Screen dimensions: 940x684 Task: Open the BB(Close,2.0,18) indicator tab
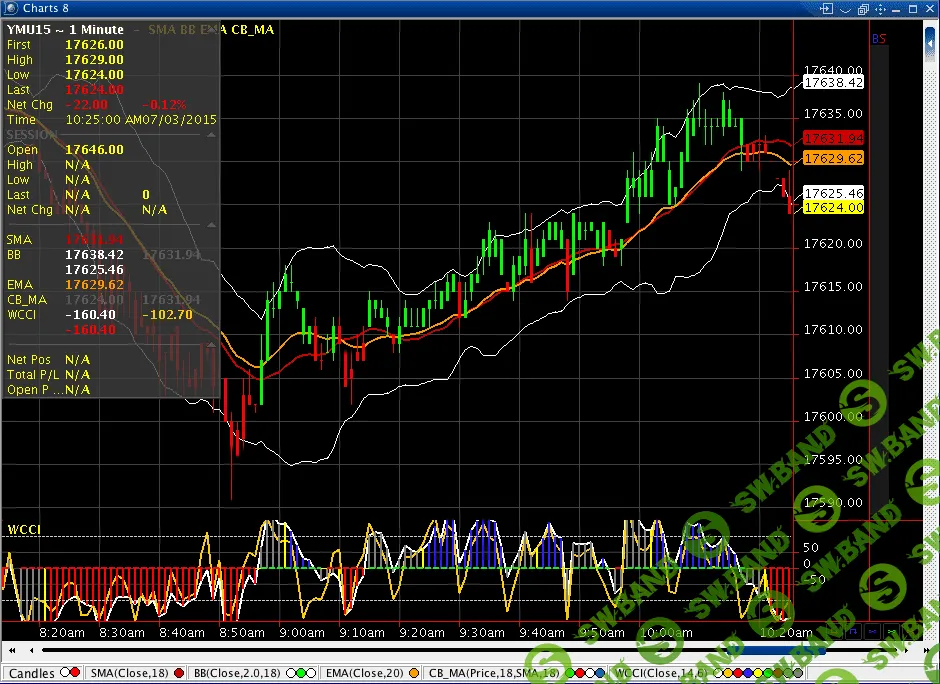237,674
